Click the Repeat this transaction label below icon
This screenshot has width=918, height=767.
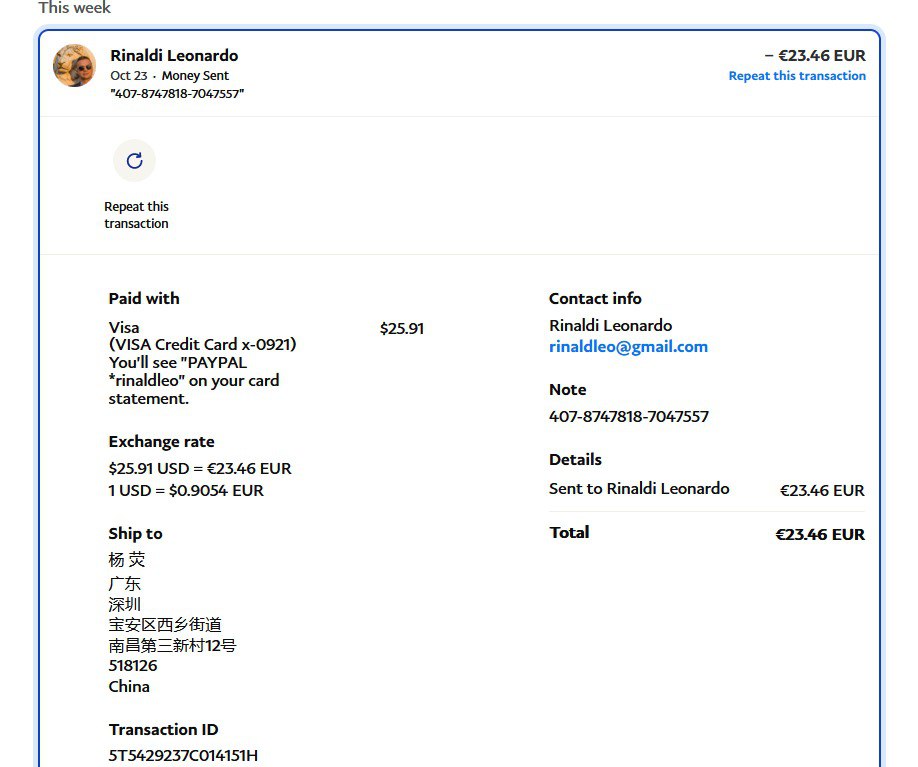coord(136,215)
